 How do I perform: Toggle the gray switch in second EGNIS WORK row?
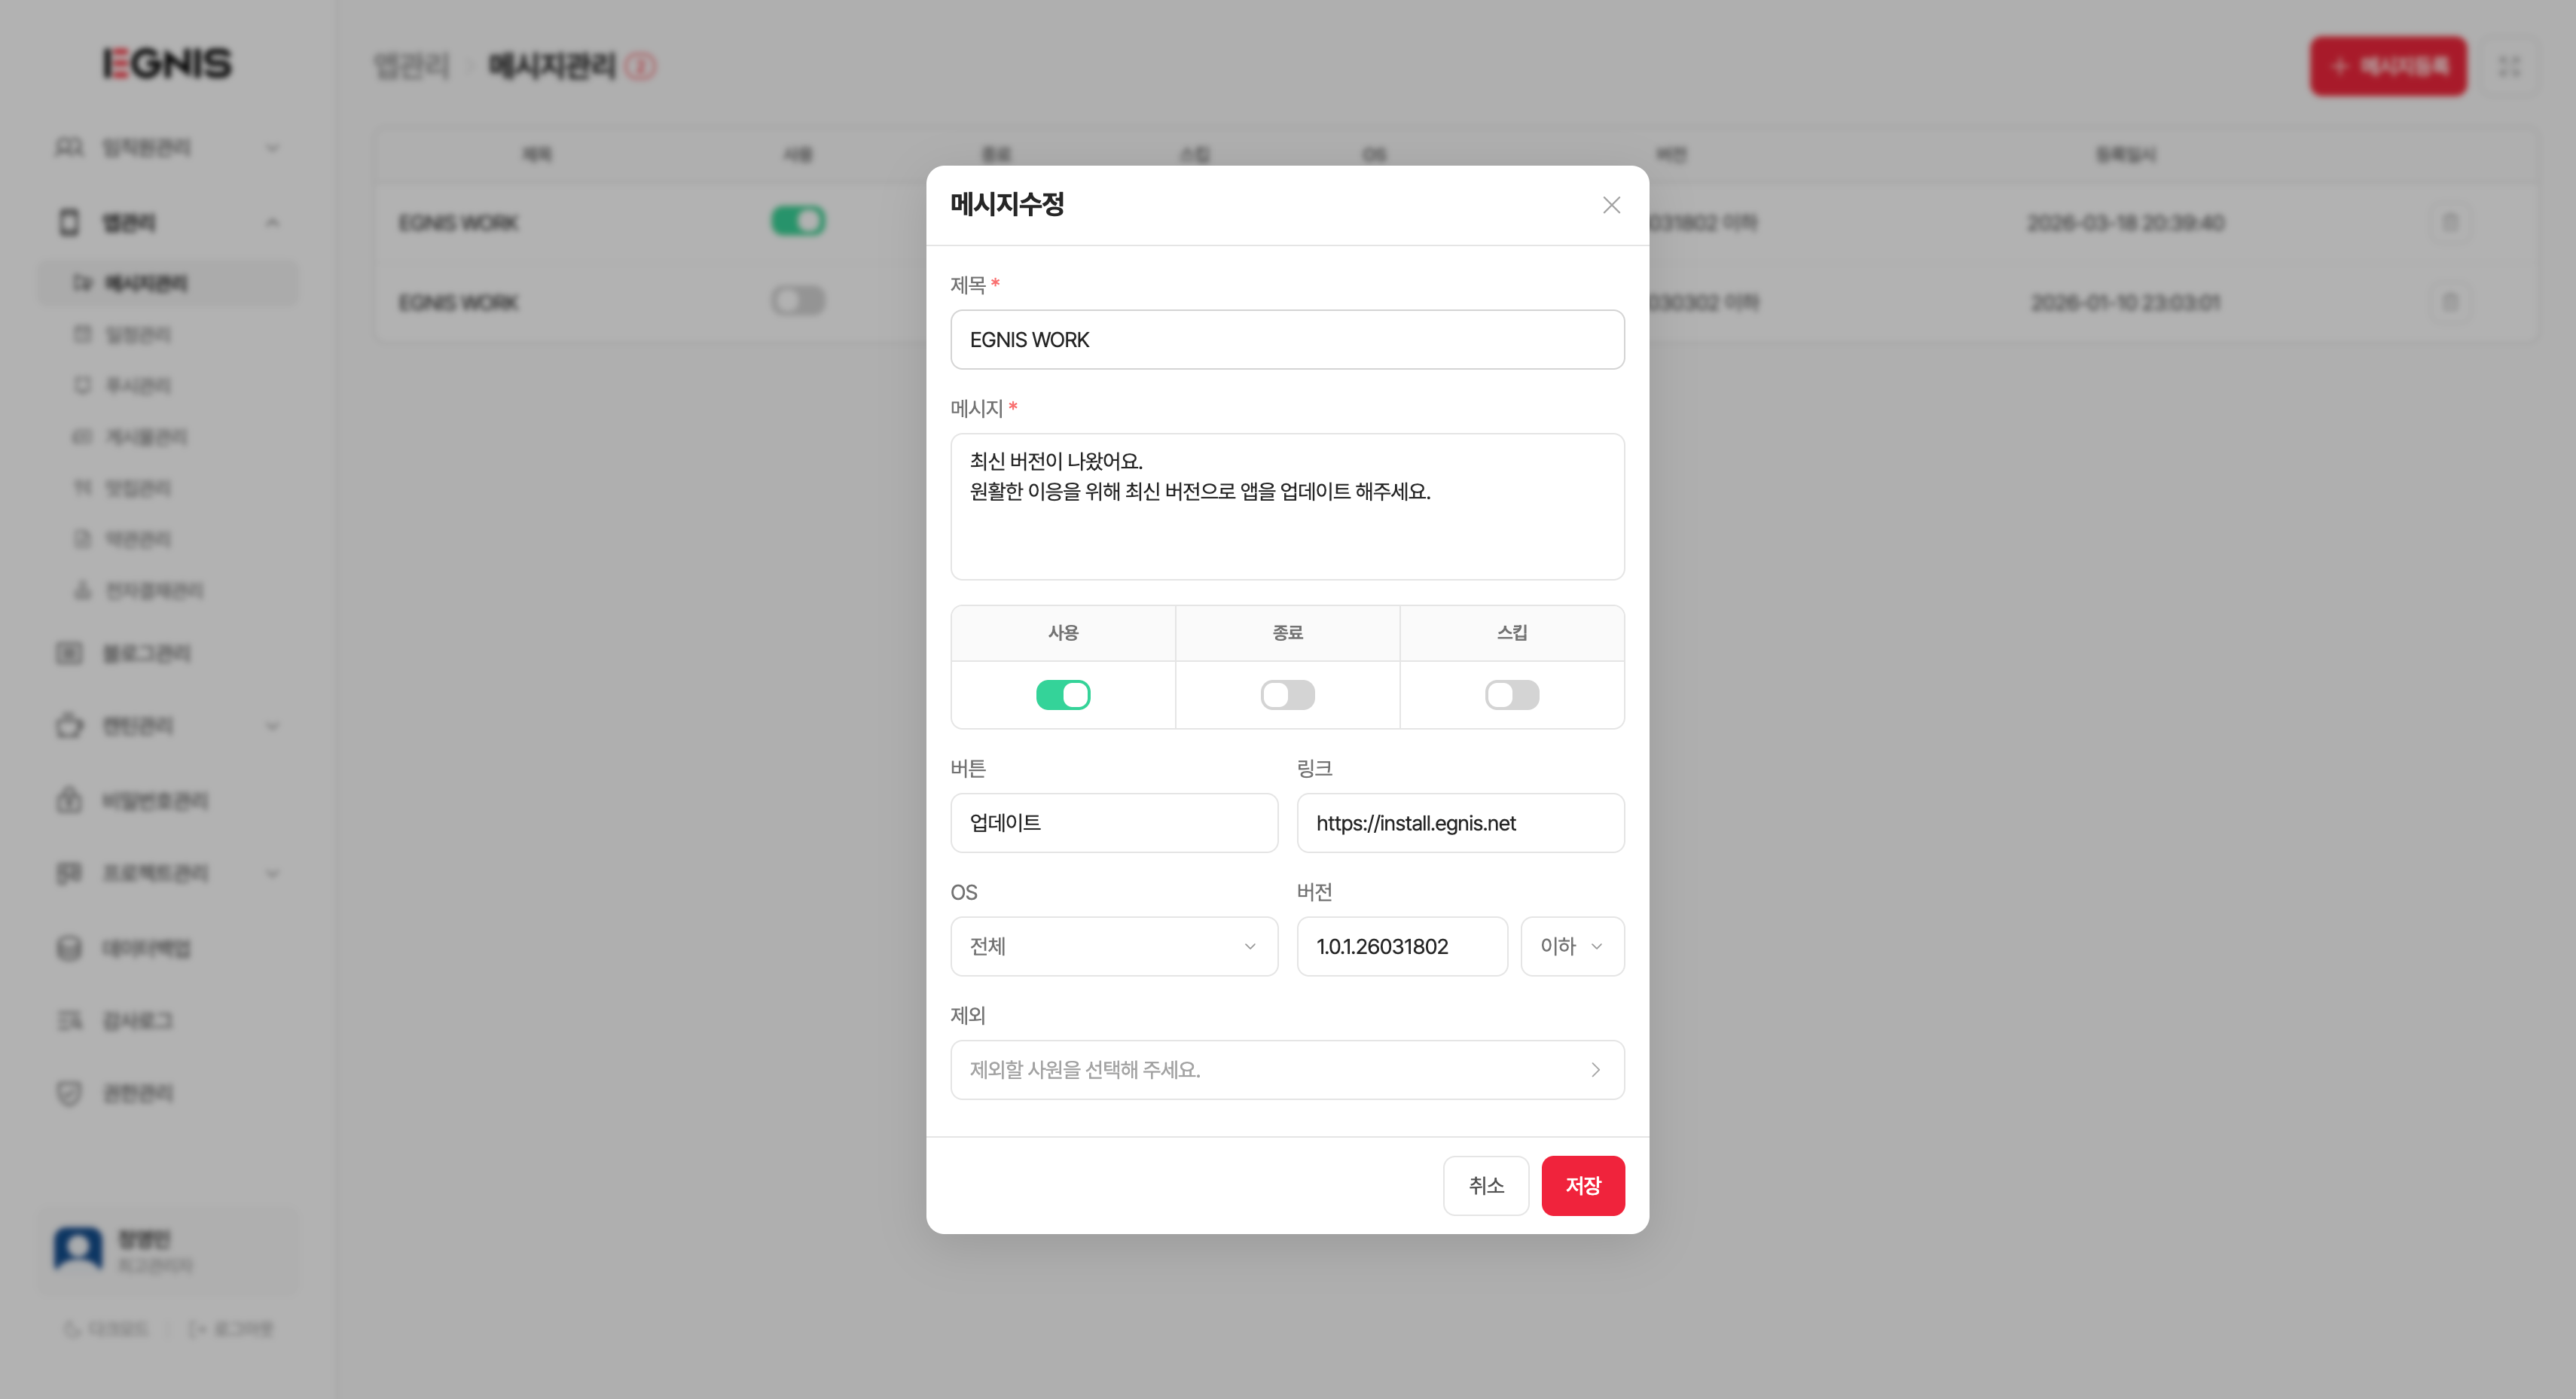(x=798, y=301)
